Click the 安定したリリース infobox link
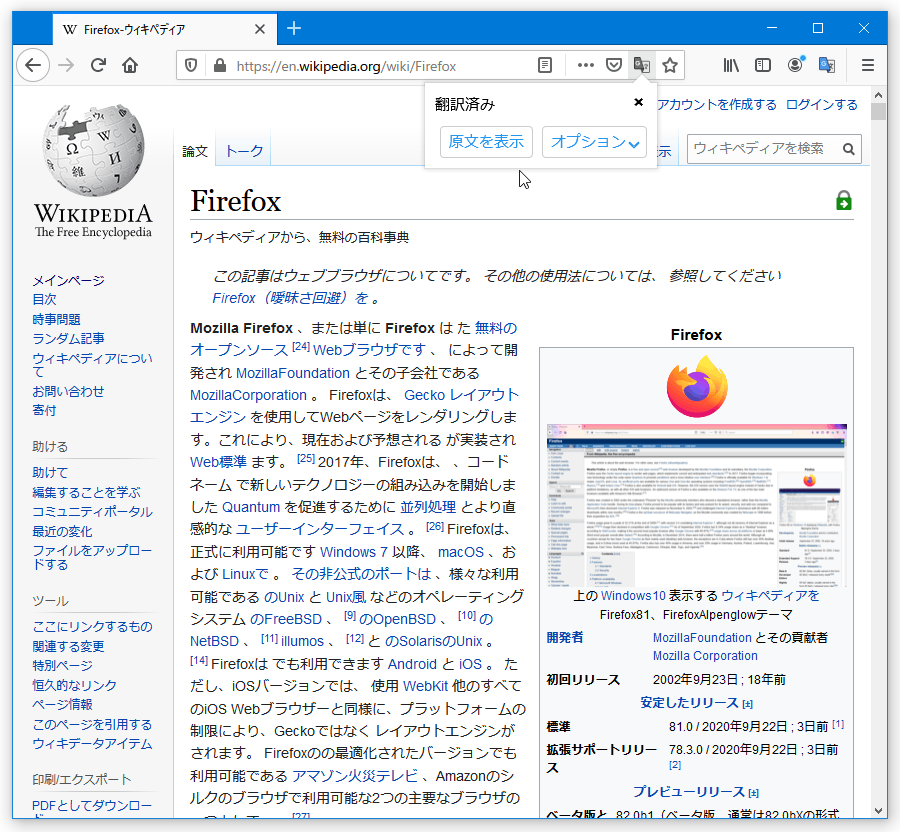 point(689,703)
